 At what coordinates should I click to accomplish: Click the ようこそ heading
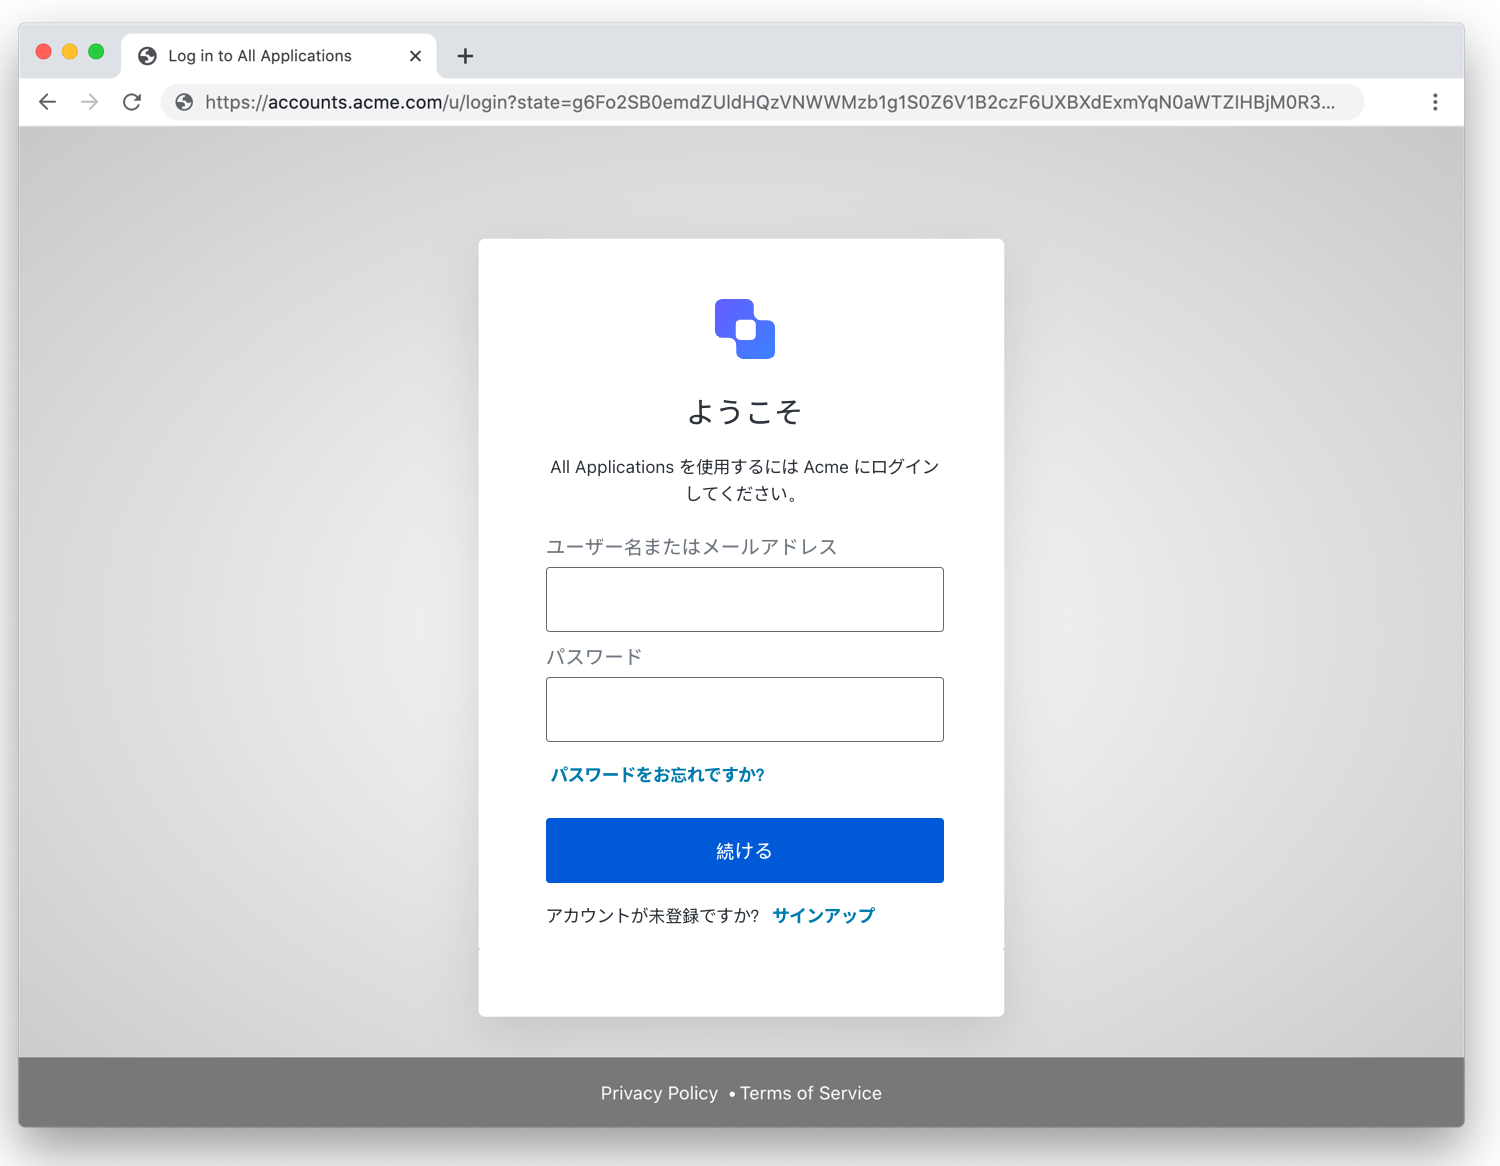745,412
